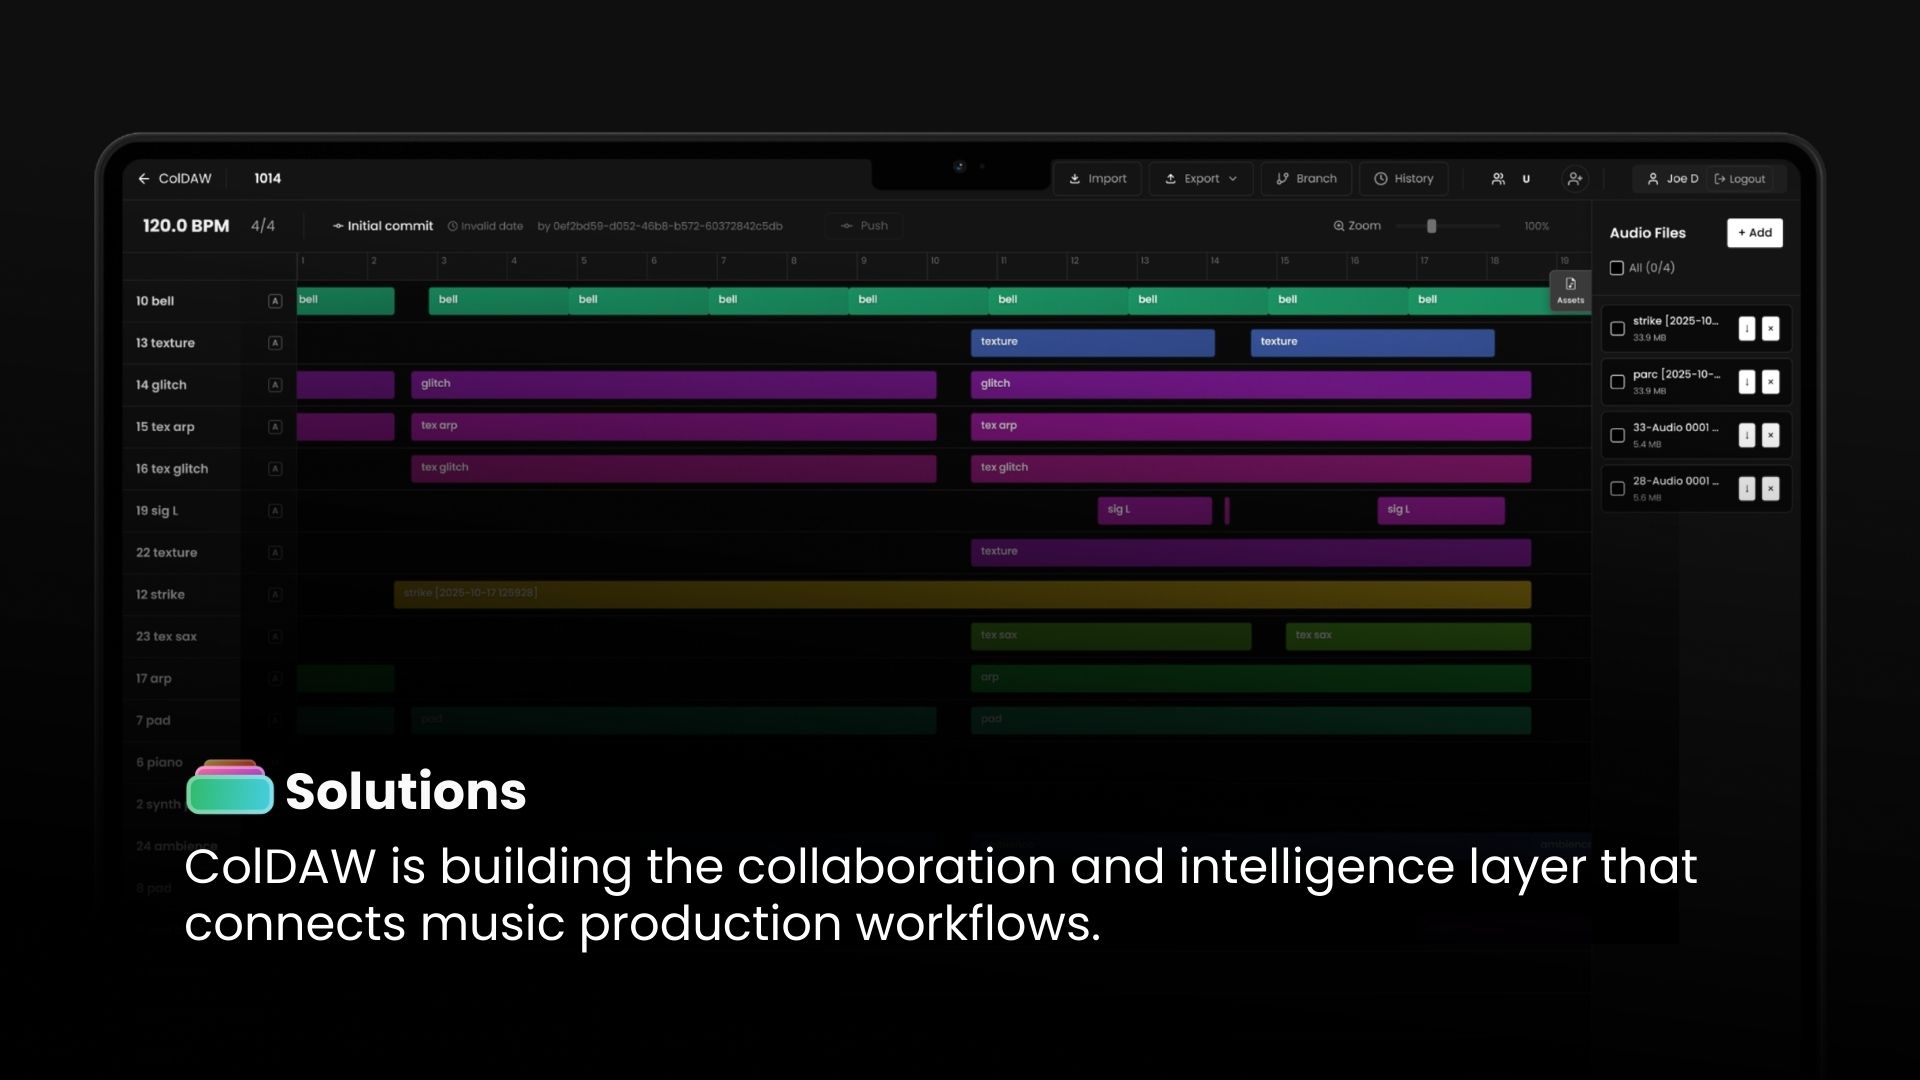Click bar 5 on the timeline ruler

click(584, 261)
